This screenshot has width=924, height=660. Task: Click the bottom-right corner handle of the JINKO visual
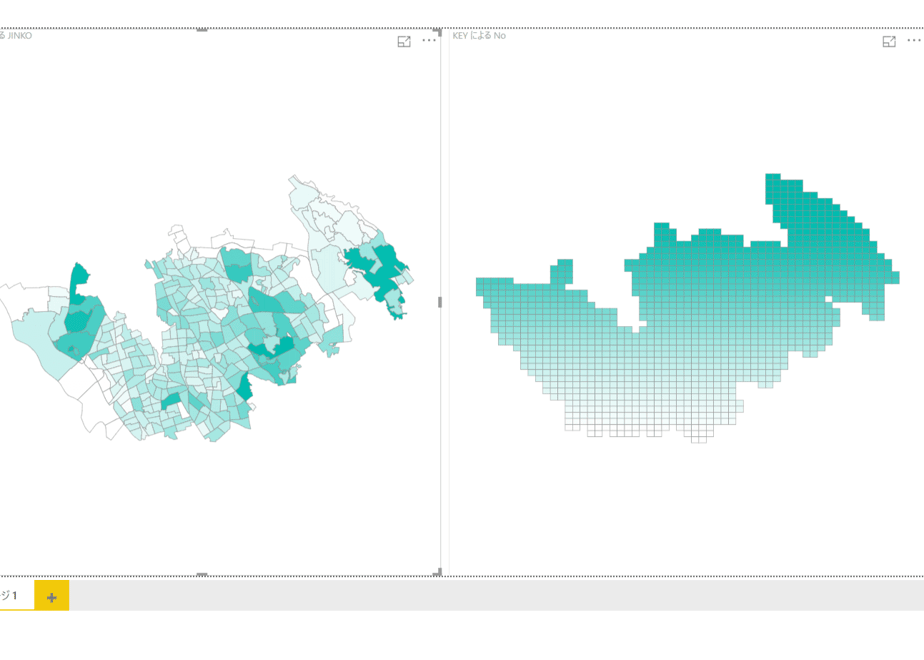pos(439,573)
